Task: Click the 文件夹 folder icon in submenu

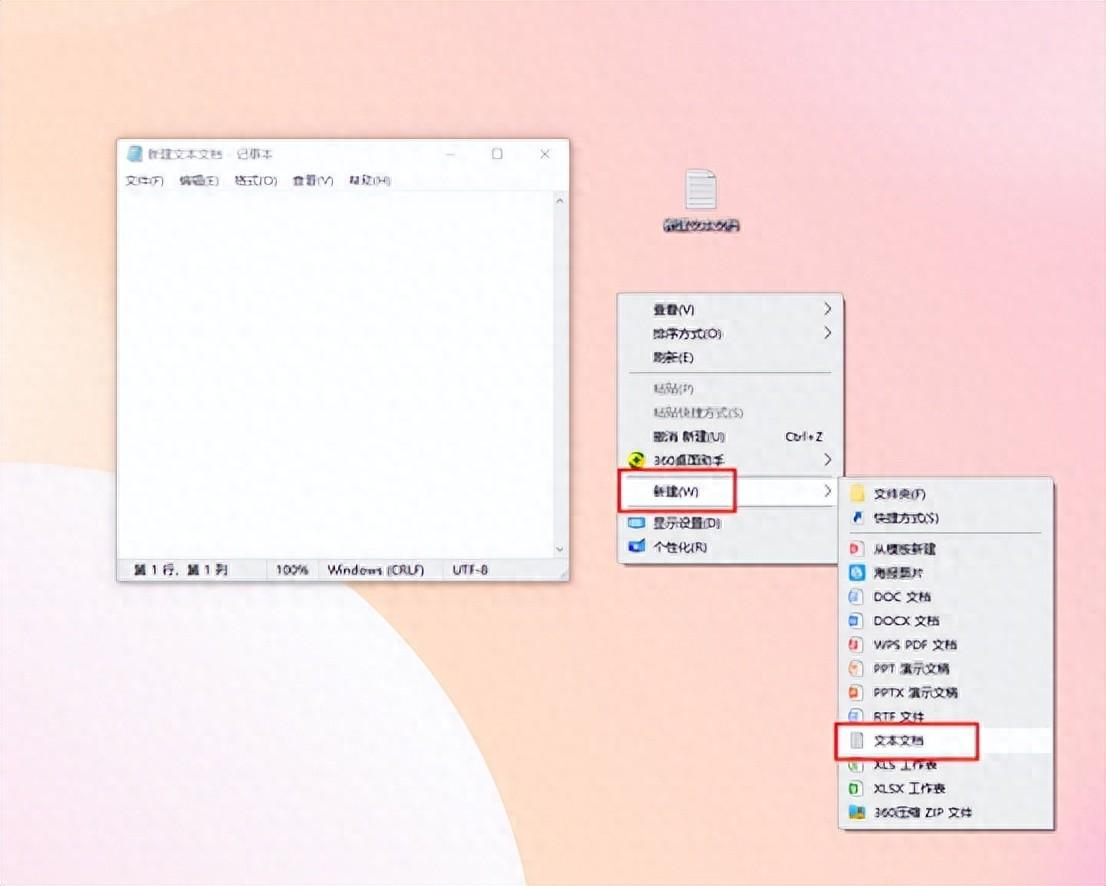Action: 856,494
